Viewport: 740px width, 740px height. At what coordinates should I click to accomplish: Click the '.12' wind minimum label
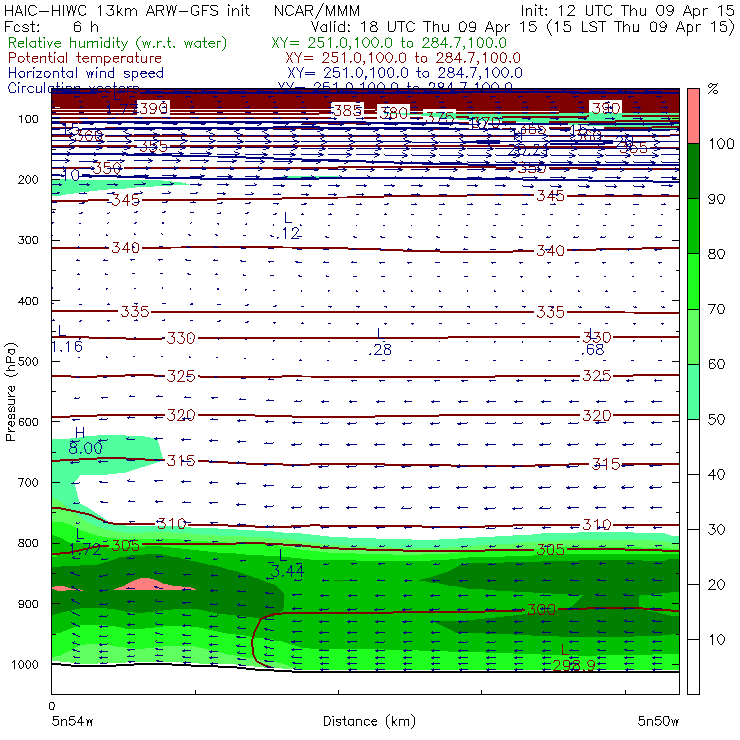coord(288,233)
